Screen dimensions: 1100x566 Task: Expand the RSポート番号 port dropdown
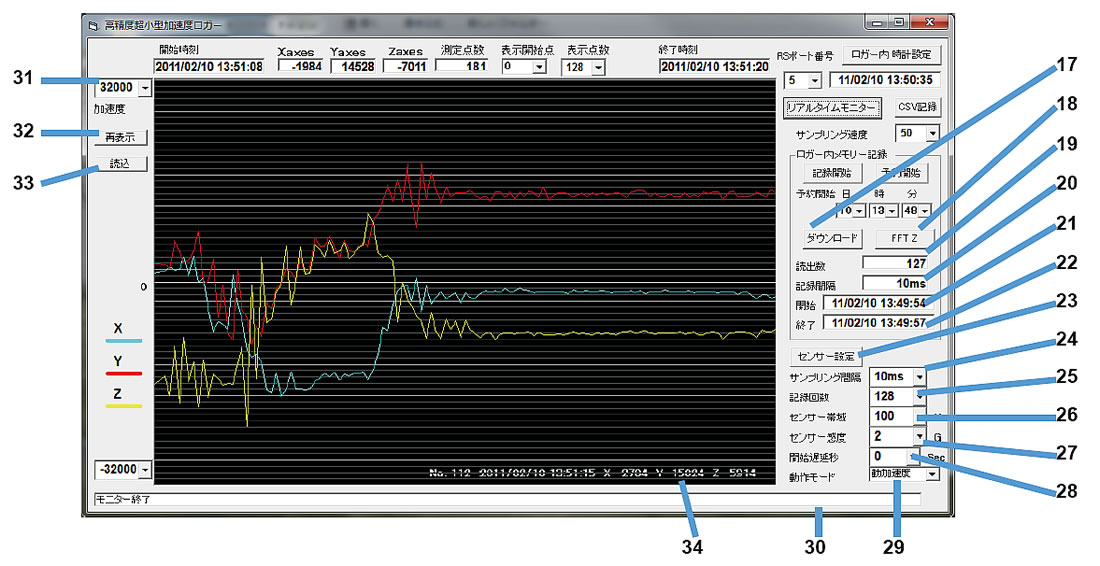pyautogui.click(x=813, y=79)
